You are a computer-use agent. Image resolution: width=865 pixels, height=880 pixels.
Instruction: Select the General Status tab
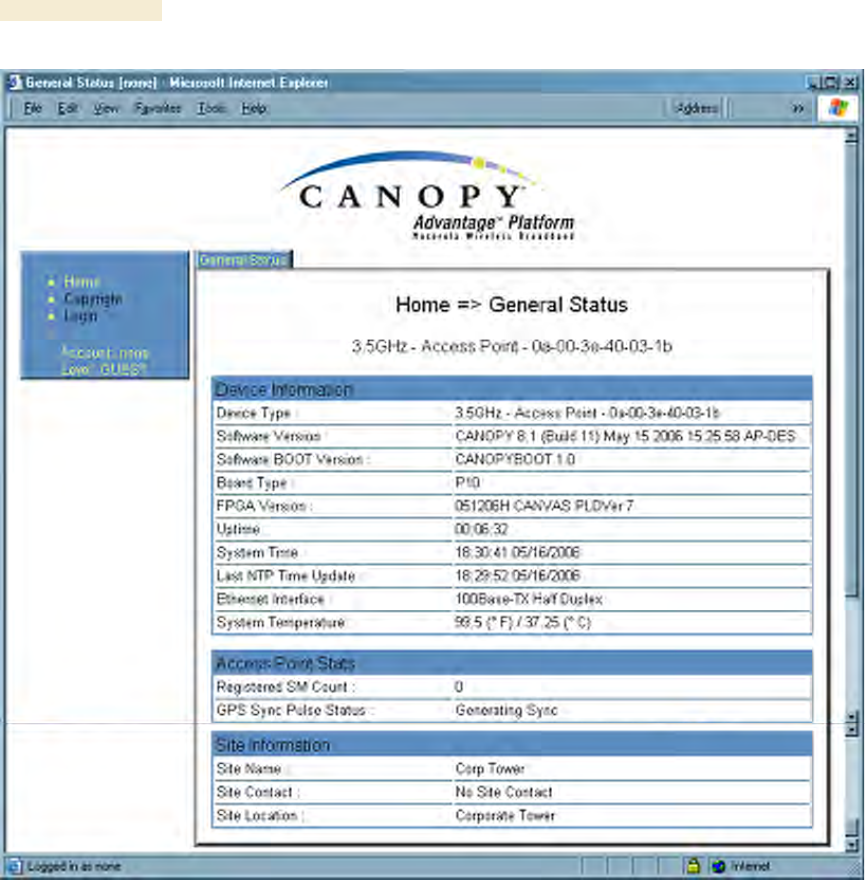click(244, 260)
